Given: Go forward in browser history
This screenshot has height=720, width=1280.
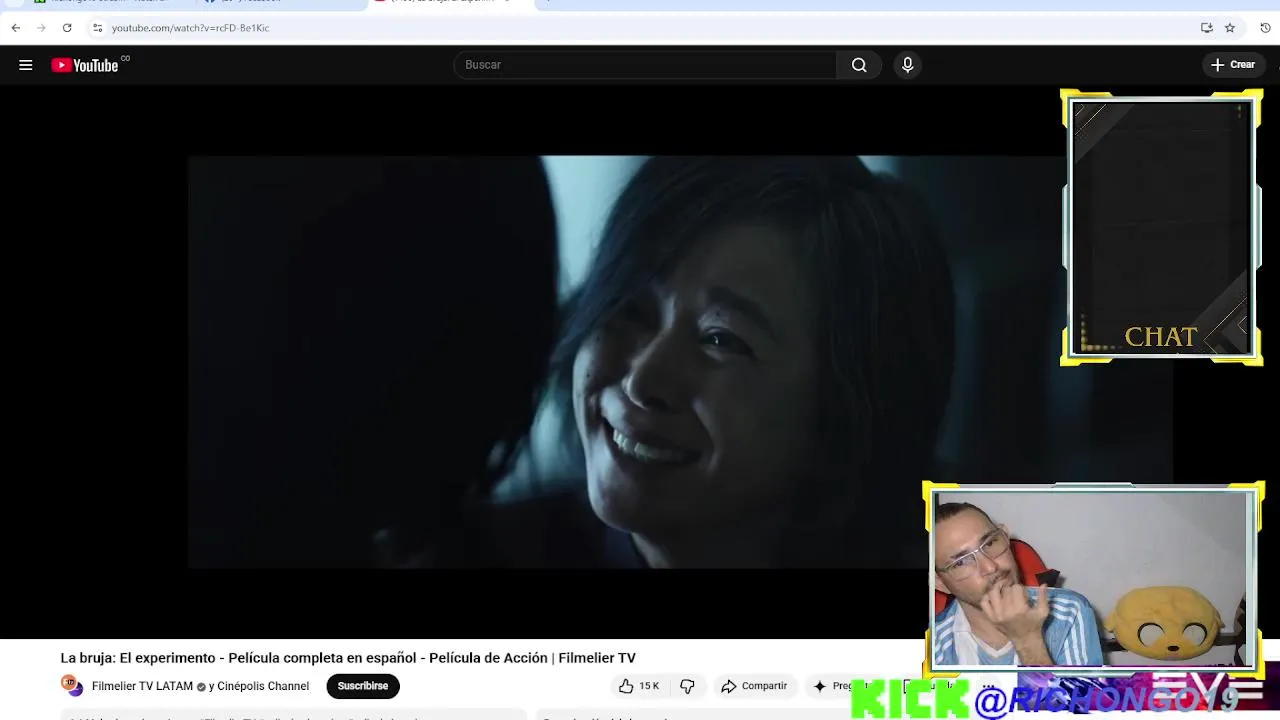Looking at the screenshot, I should [41, 28].
